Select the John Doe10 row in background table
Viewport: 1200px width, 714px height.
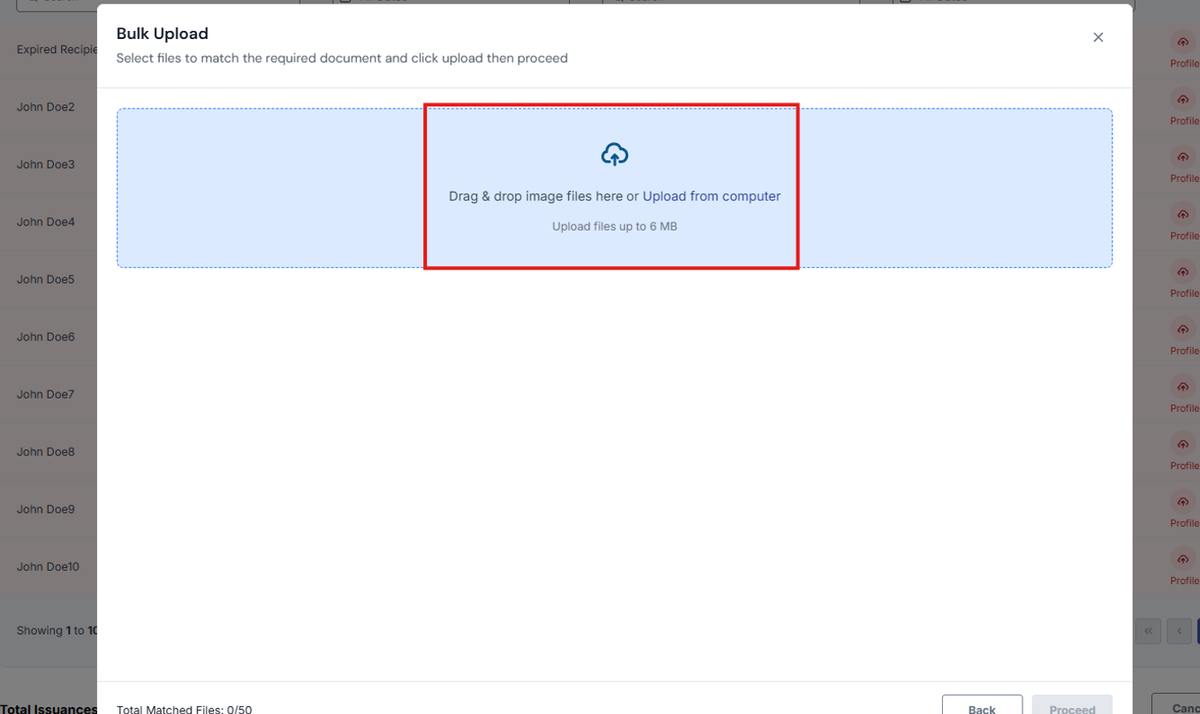click(x=48, y=567)
